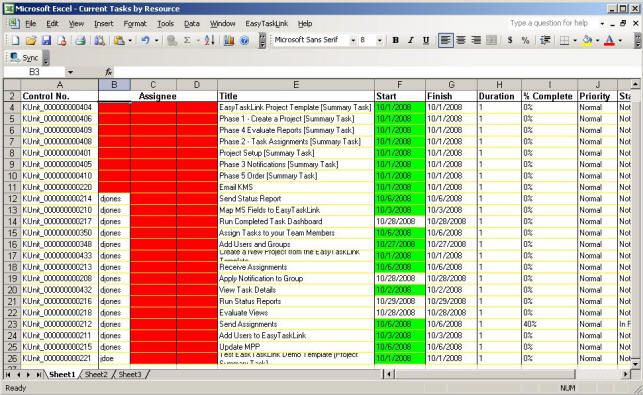Click the AutoSum sigma icon

point(187,40)
